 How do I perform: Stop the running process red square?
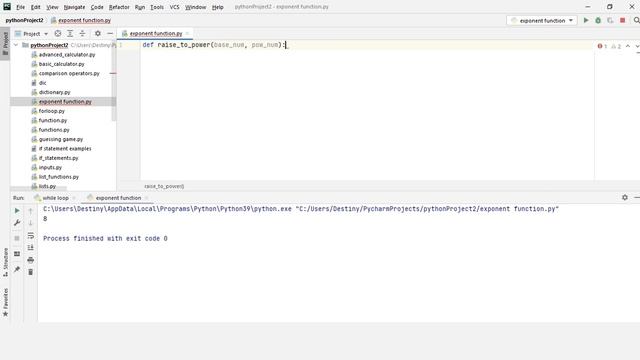pos(622,20)
